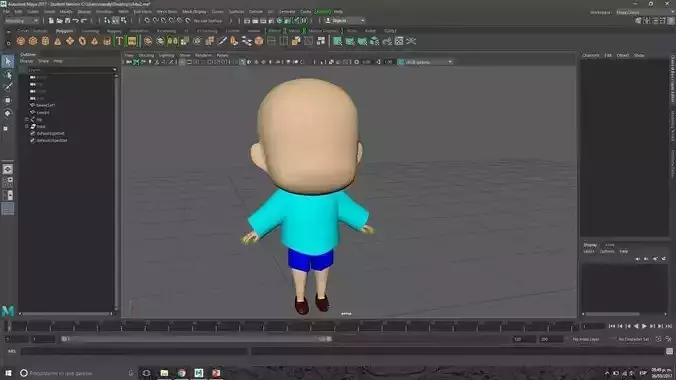The width and height of the screenshot is (676, 380).
Task: Click the Open Scene folder icon
Action: (x=59, y=21)
